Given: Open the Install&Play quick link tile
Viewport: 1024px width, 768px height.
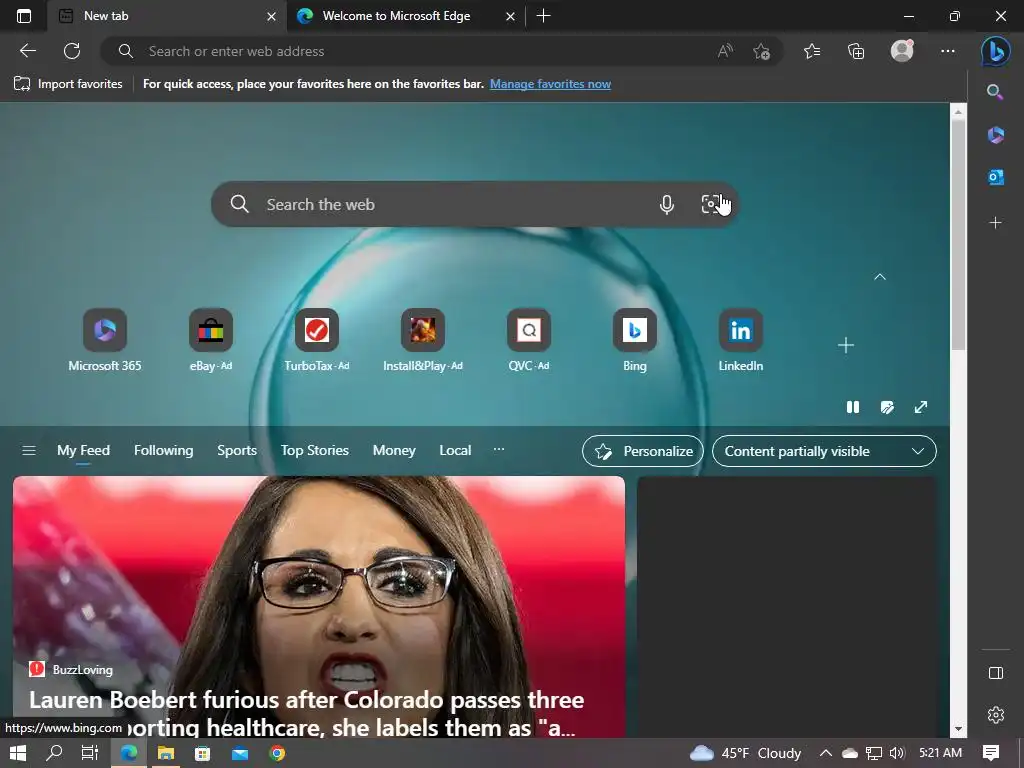Looking at the screenshot, I should (x=423, y=340).
